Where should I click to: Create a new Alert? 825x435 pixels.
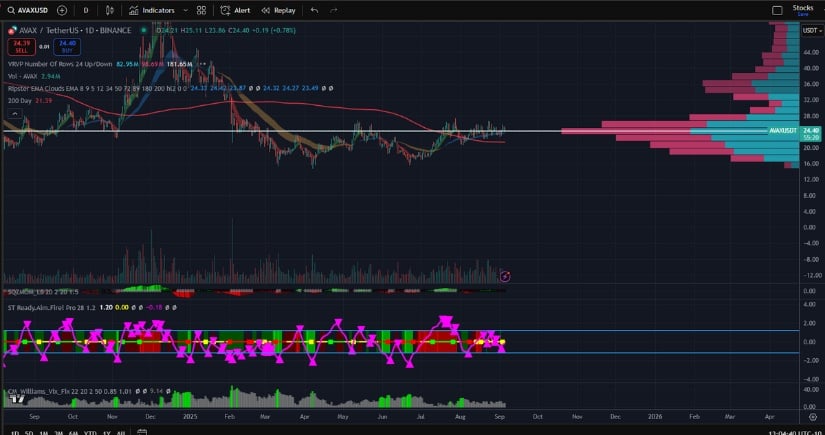coord(235,10)
